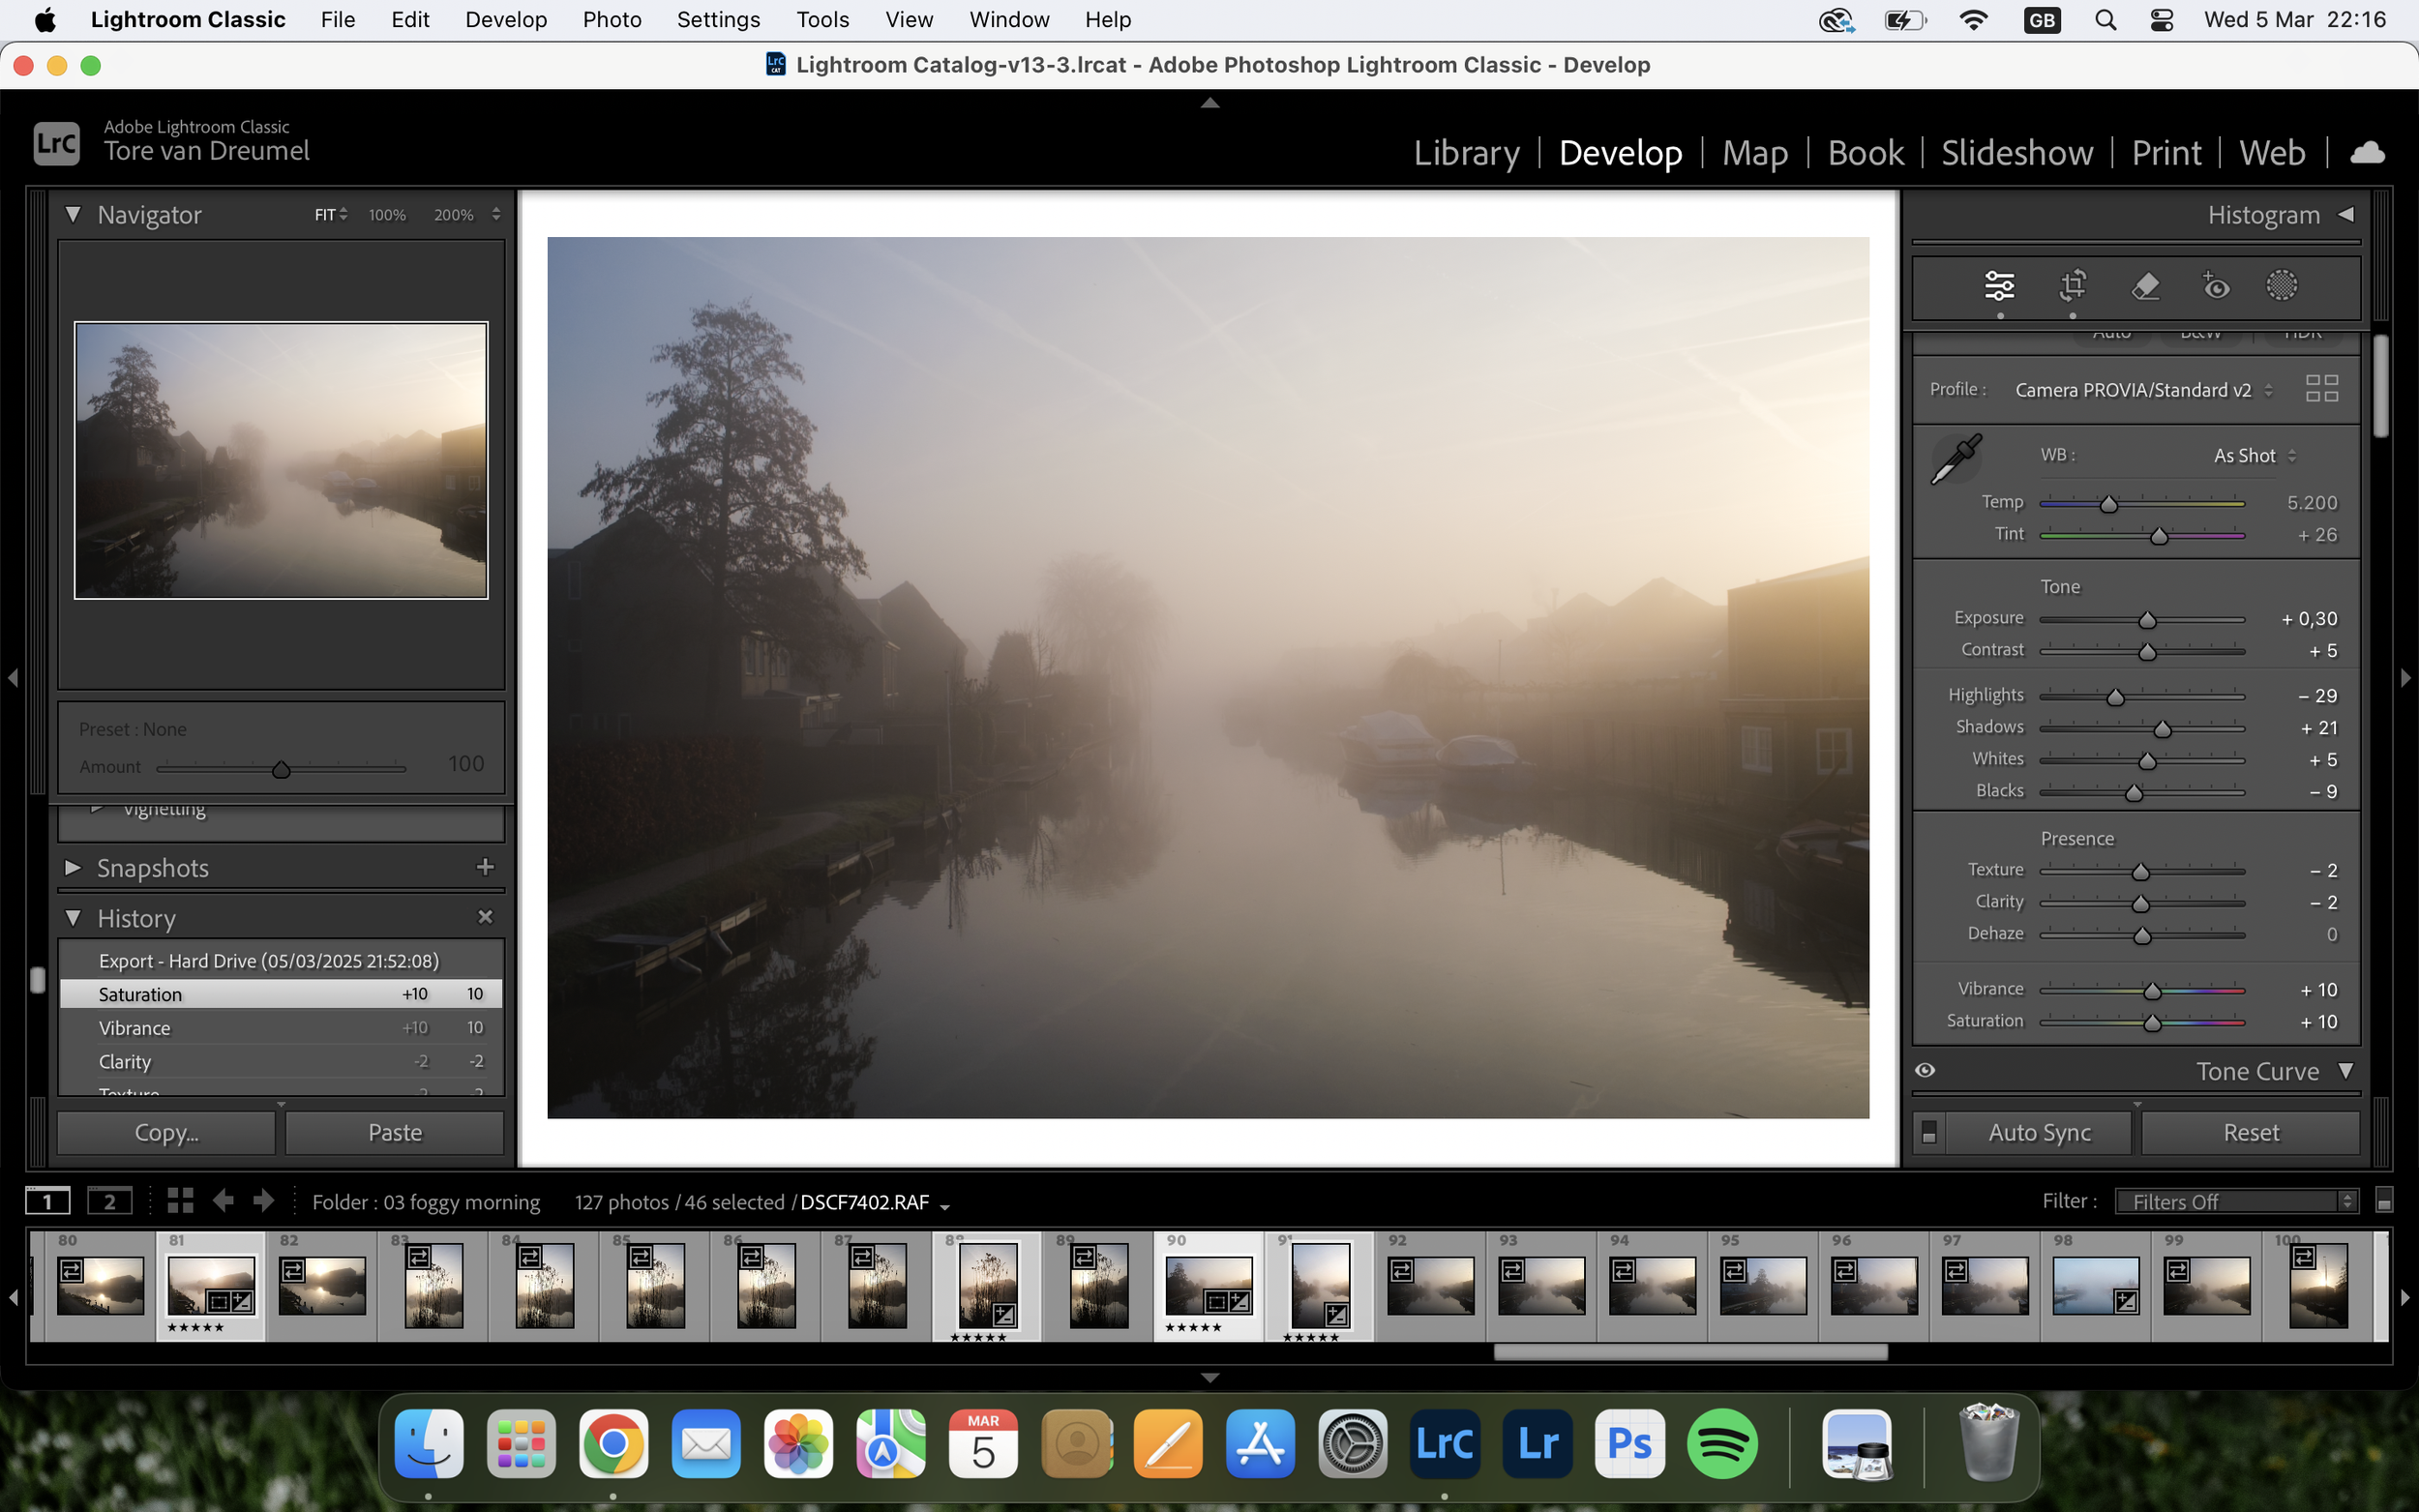Open the Masking tool
Viewport: 2419px width, 1512px height.
(x=2281, y=286)
